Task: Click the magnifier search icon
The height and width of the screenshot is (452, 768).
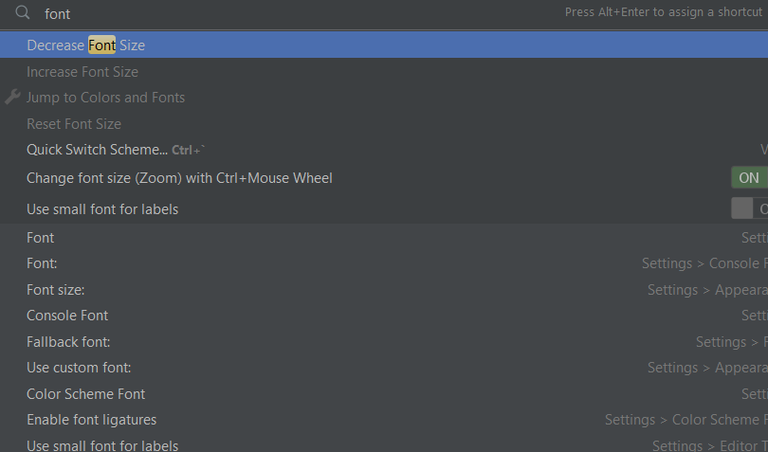Action: coord(22,14)
